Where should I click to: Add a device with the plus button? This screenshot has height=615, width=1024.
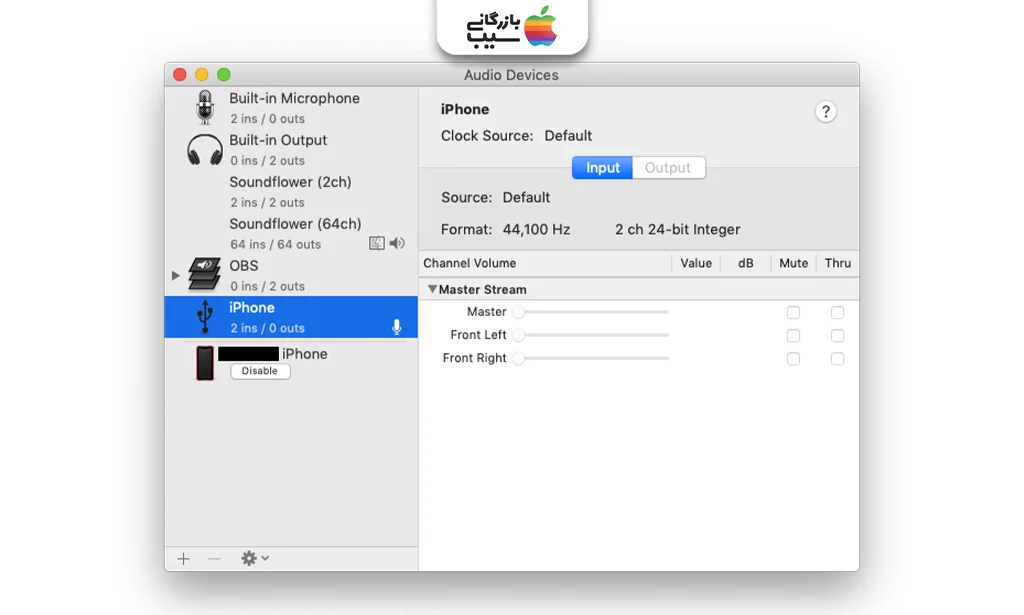[x=184, y=559]
